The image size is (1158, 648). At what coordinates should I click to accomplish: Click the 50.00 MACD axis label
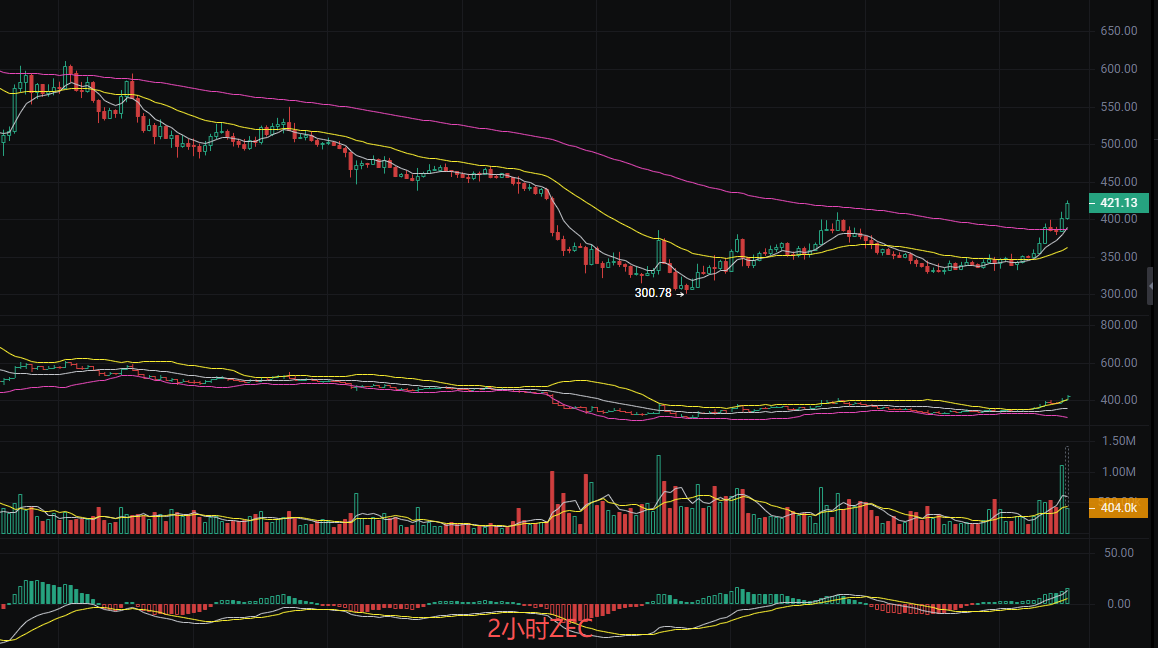tap(1118, 552)
